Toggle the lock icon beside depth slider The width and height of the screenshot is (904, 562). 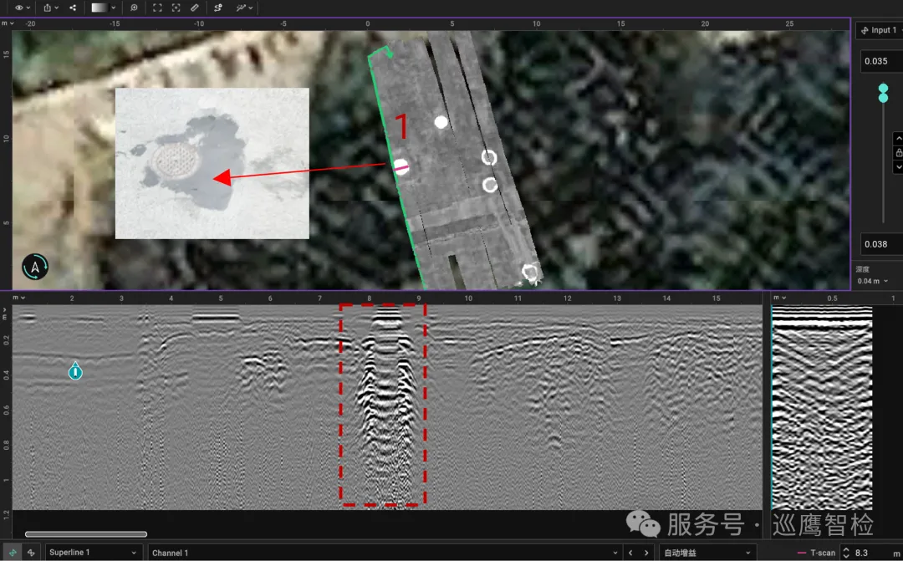(x=899, y=153)
